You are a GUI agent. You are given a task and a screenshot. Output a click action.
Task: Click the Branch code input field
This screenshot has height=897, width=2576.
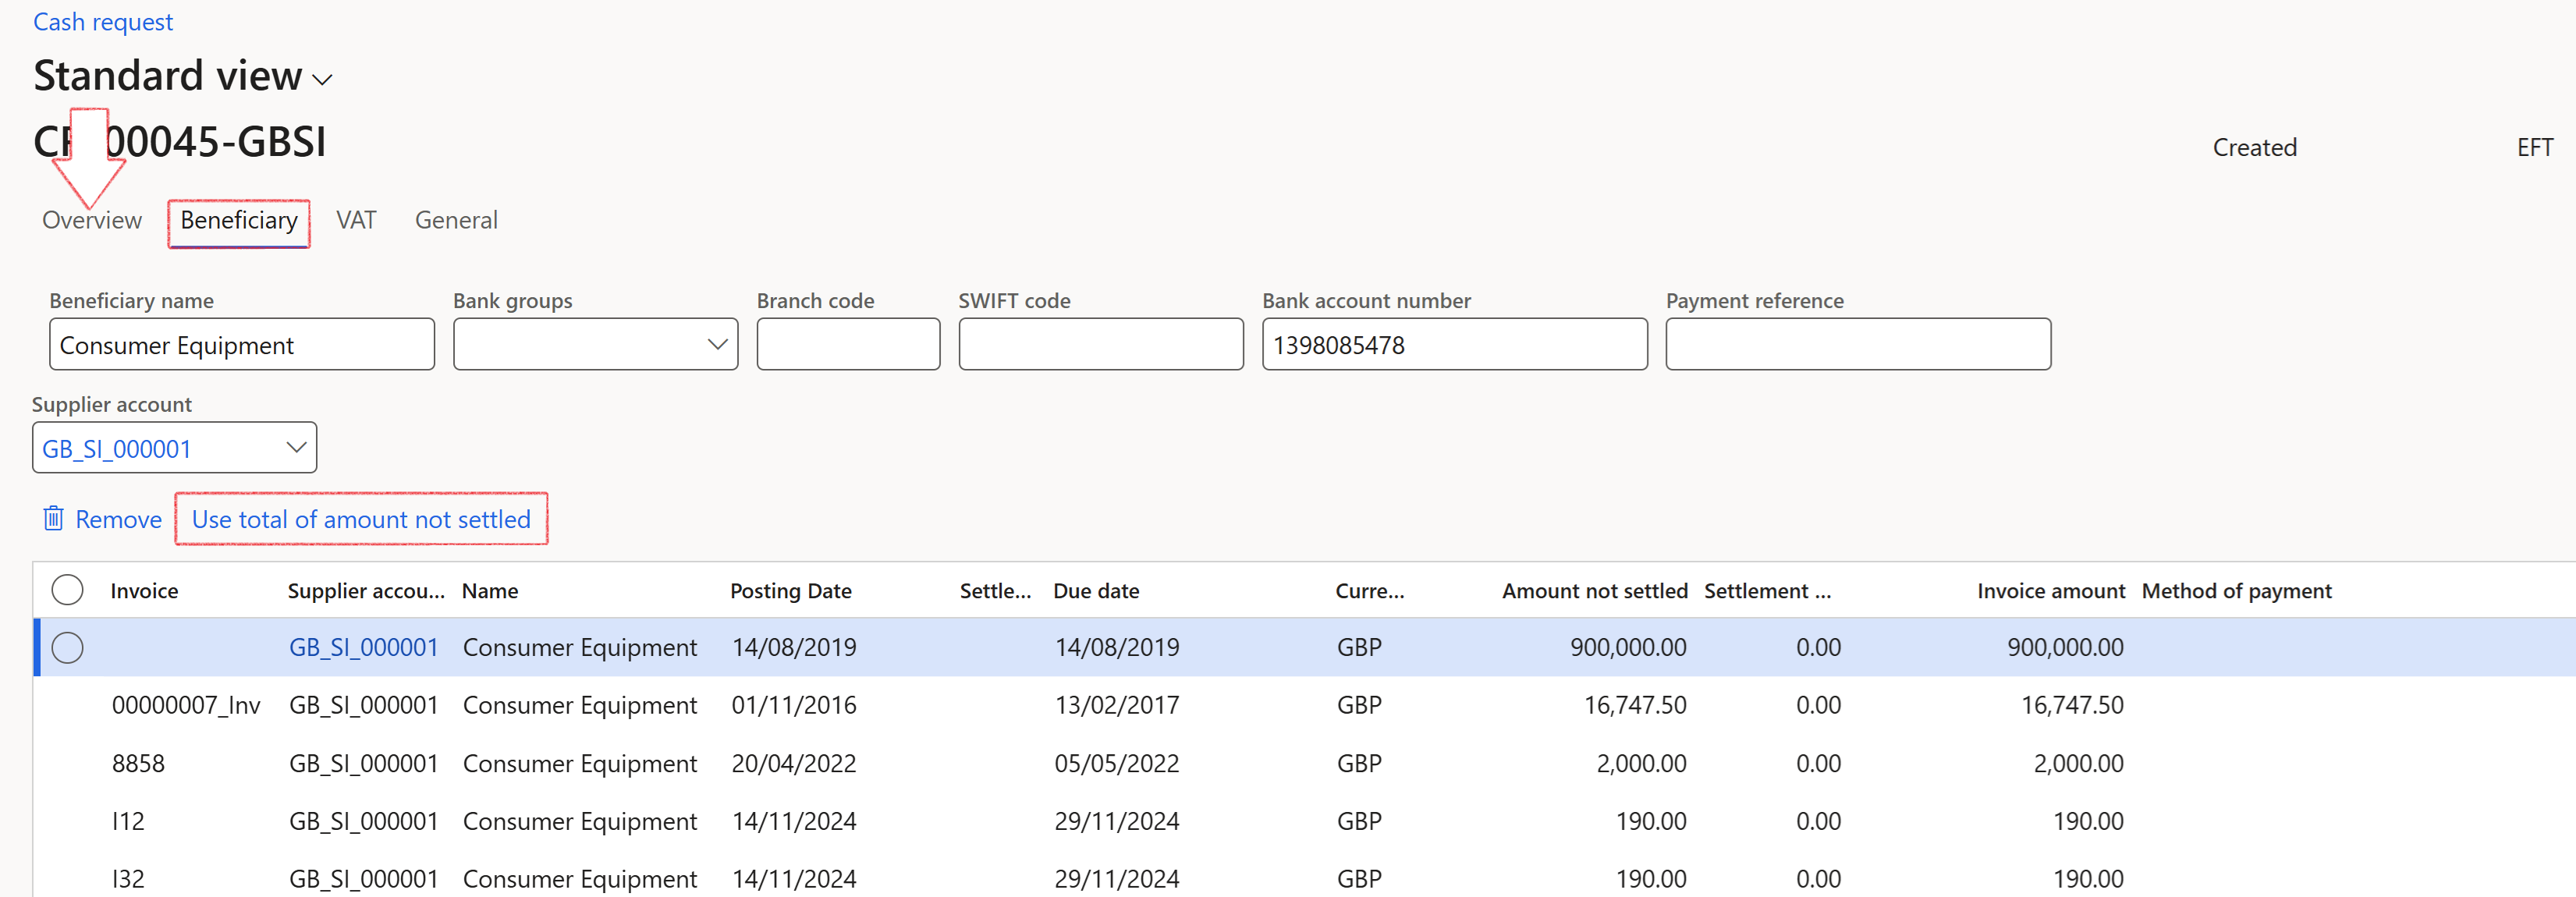click(848, 344)
